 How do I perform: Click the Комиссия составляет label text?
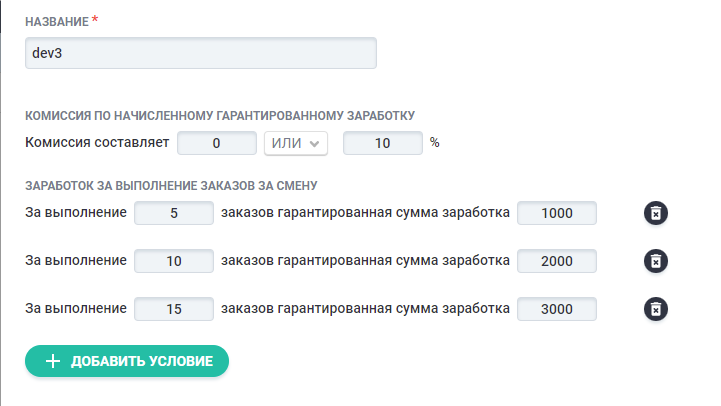click(97, 143)
